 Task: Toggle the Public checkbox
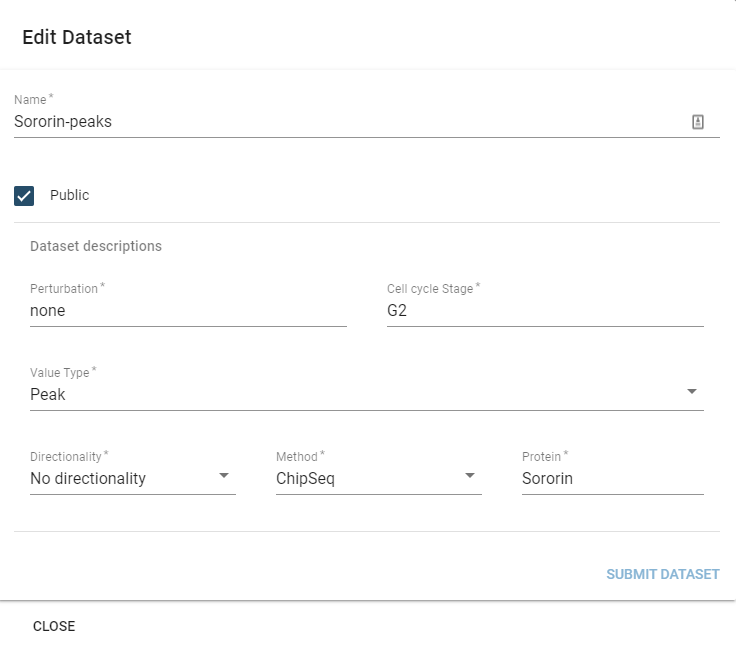(x=24, y=196)
